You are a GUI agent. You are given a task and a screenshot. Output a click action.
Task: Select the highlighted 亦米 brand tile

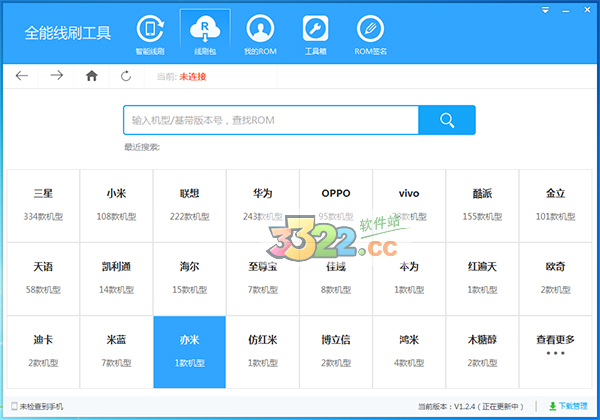(x=189, y=352)
